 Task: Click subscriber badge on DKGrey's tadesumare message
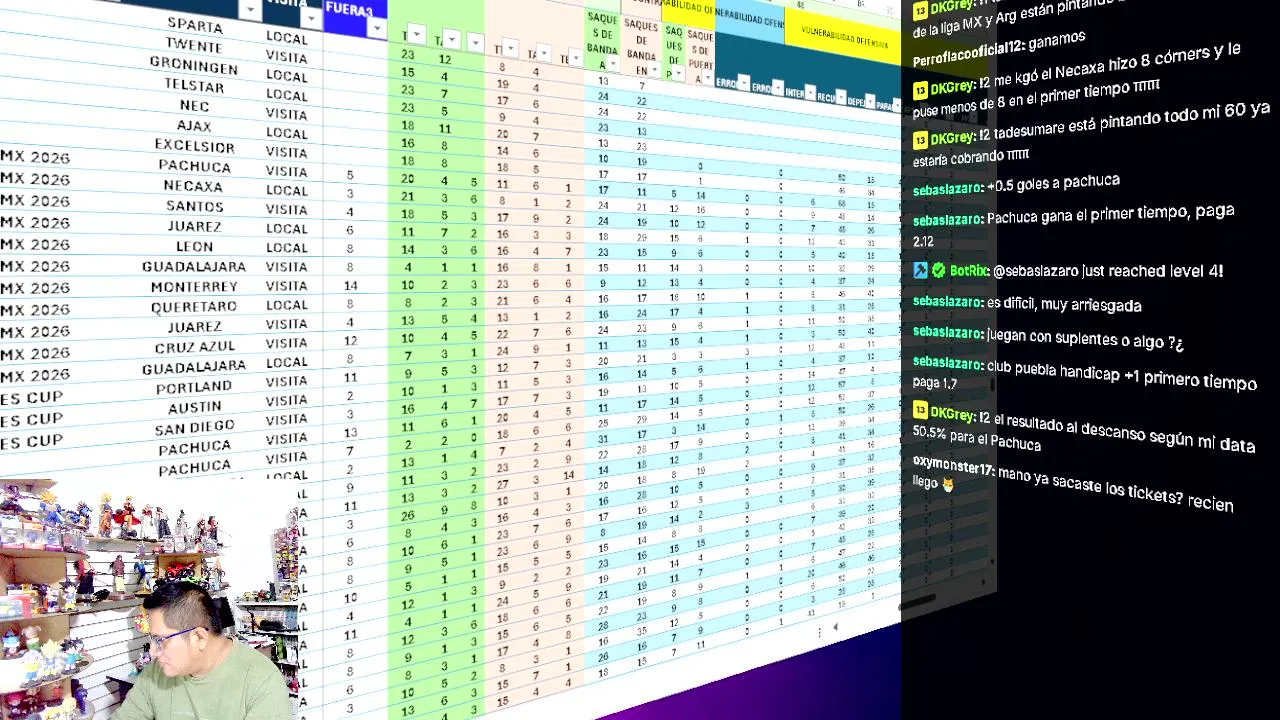click(x=920, y=138)
